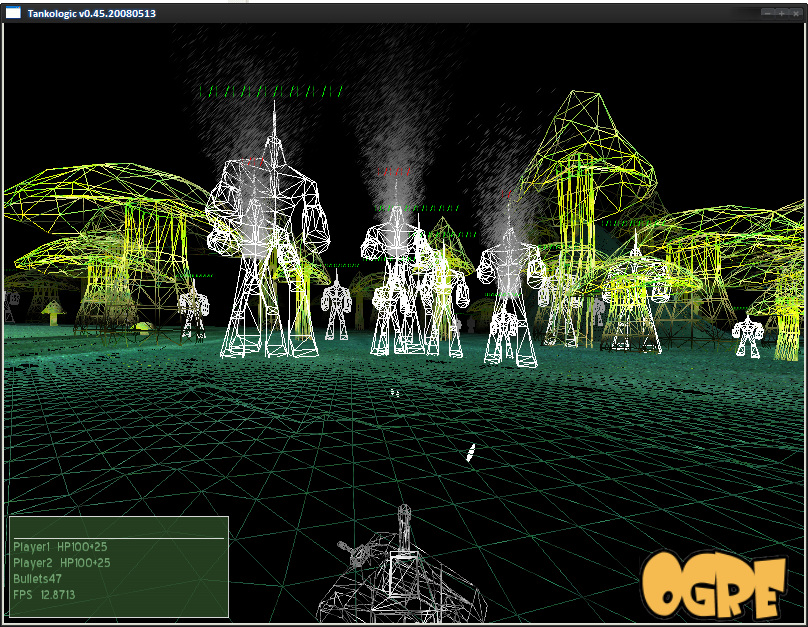The width and height of the screenshot is (808, 627).
Task: Minimize the Tankologic window
Action: 768,13
